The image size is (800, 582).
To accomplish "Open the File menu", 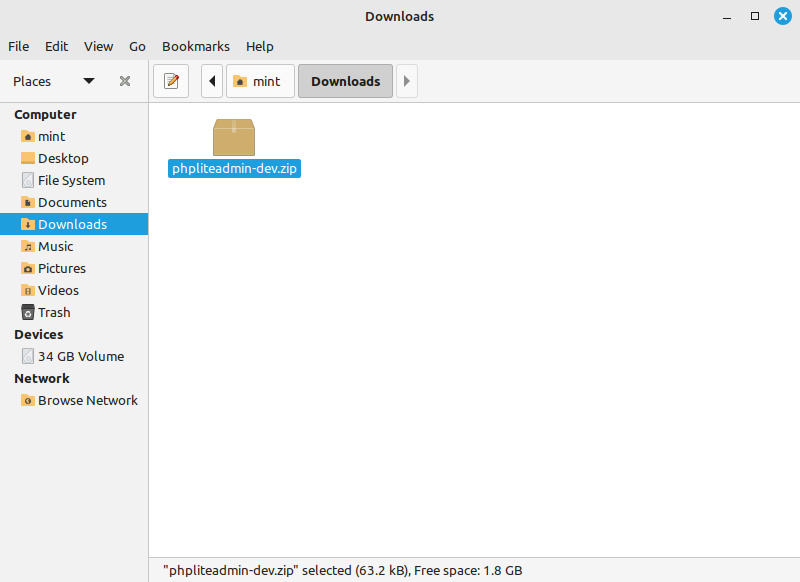I will point(18,46).
